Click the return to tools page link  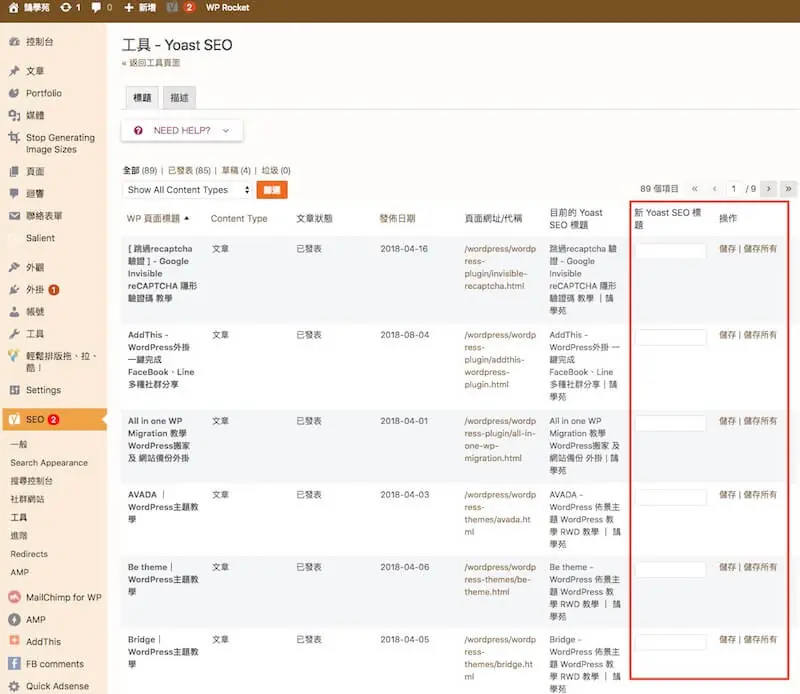154,63
